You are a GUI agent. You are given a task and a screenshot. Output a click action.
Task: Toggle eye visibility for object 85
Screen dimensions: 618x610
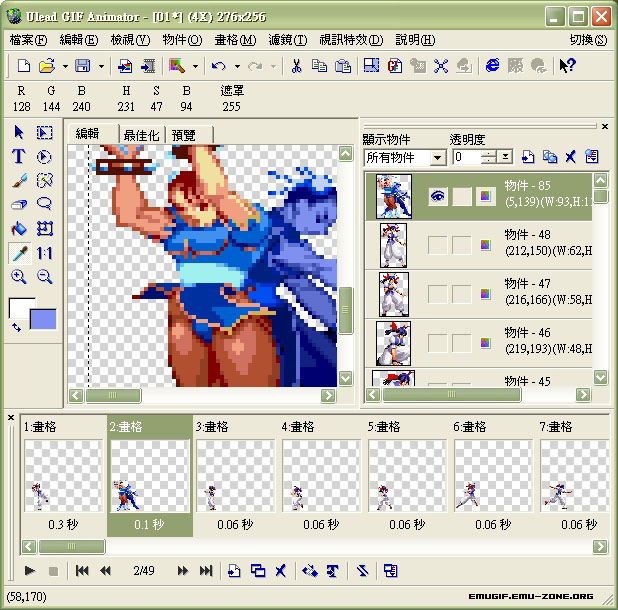tap(438, 196)
